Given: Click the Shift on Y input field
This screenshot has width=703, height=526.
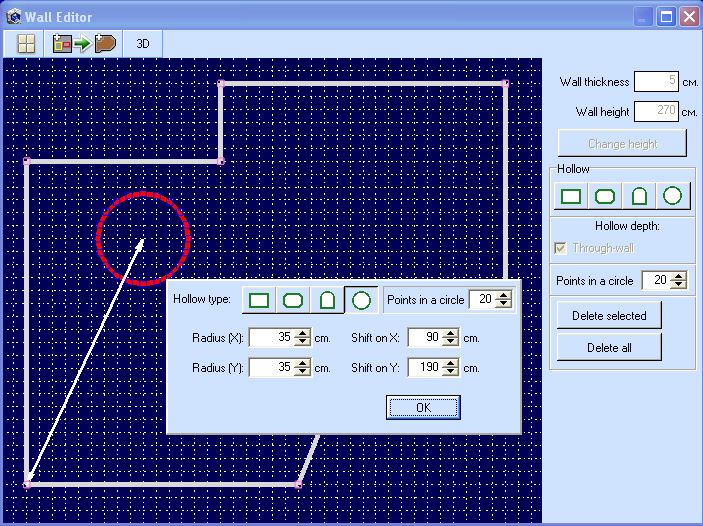Looking at the screenshot, I should [425, 368].
